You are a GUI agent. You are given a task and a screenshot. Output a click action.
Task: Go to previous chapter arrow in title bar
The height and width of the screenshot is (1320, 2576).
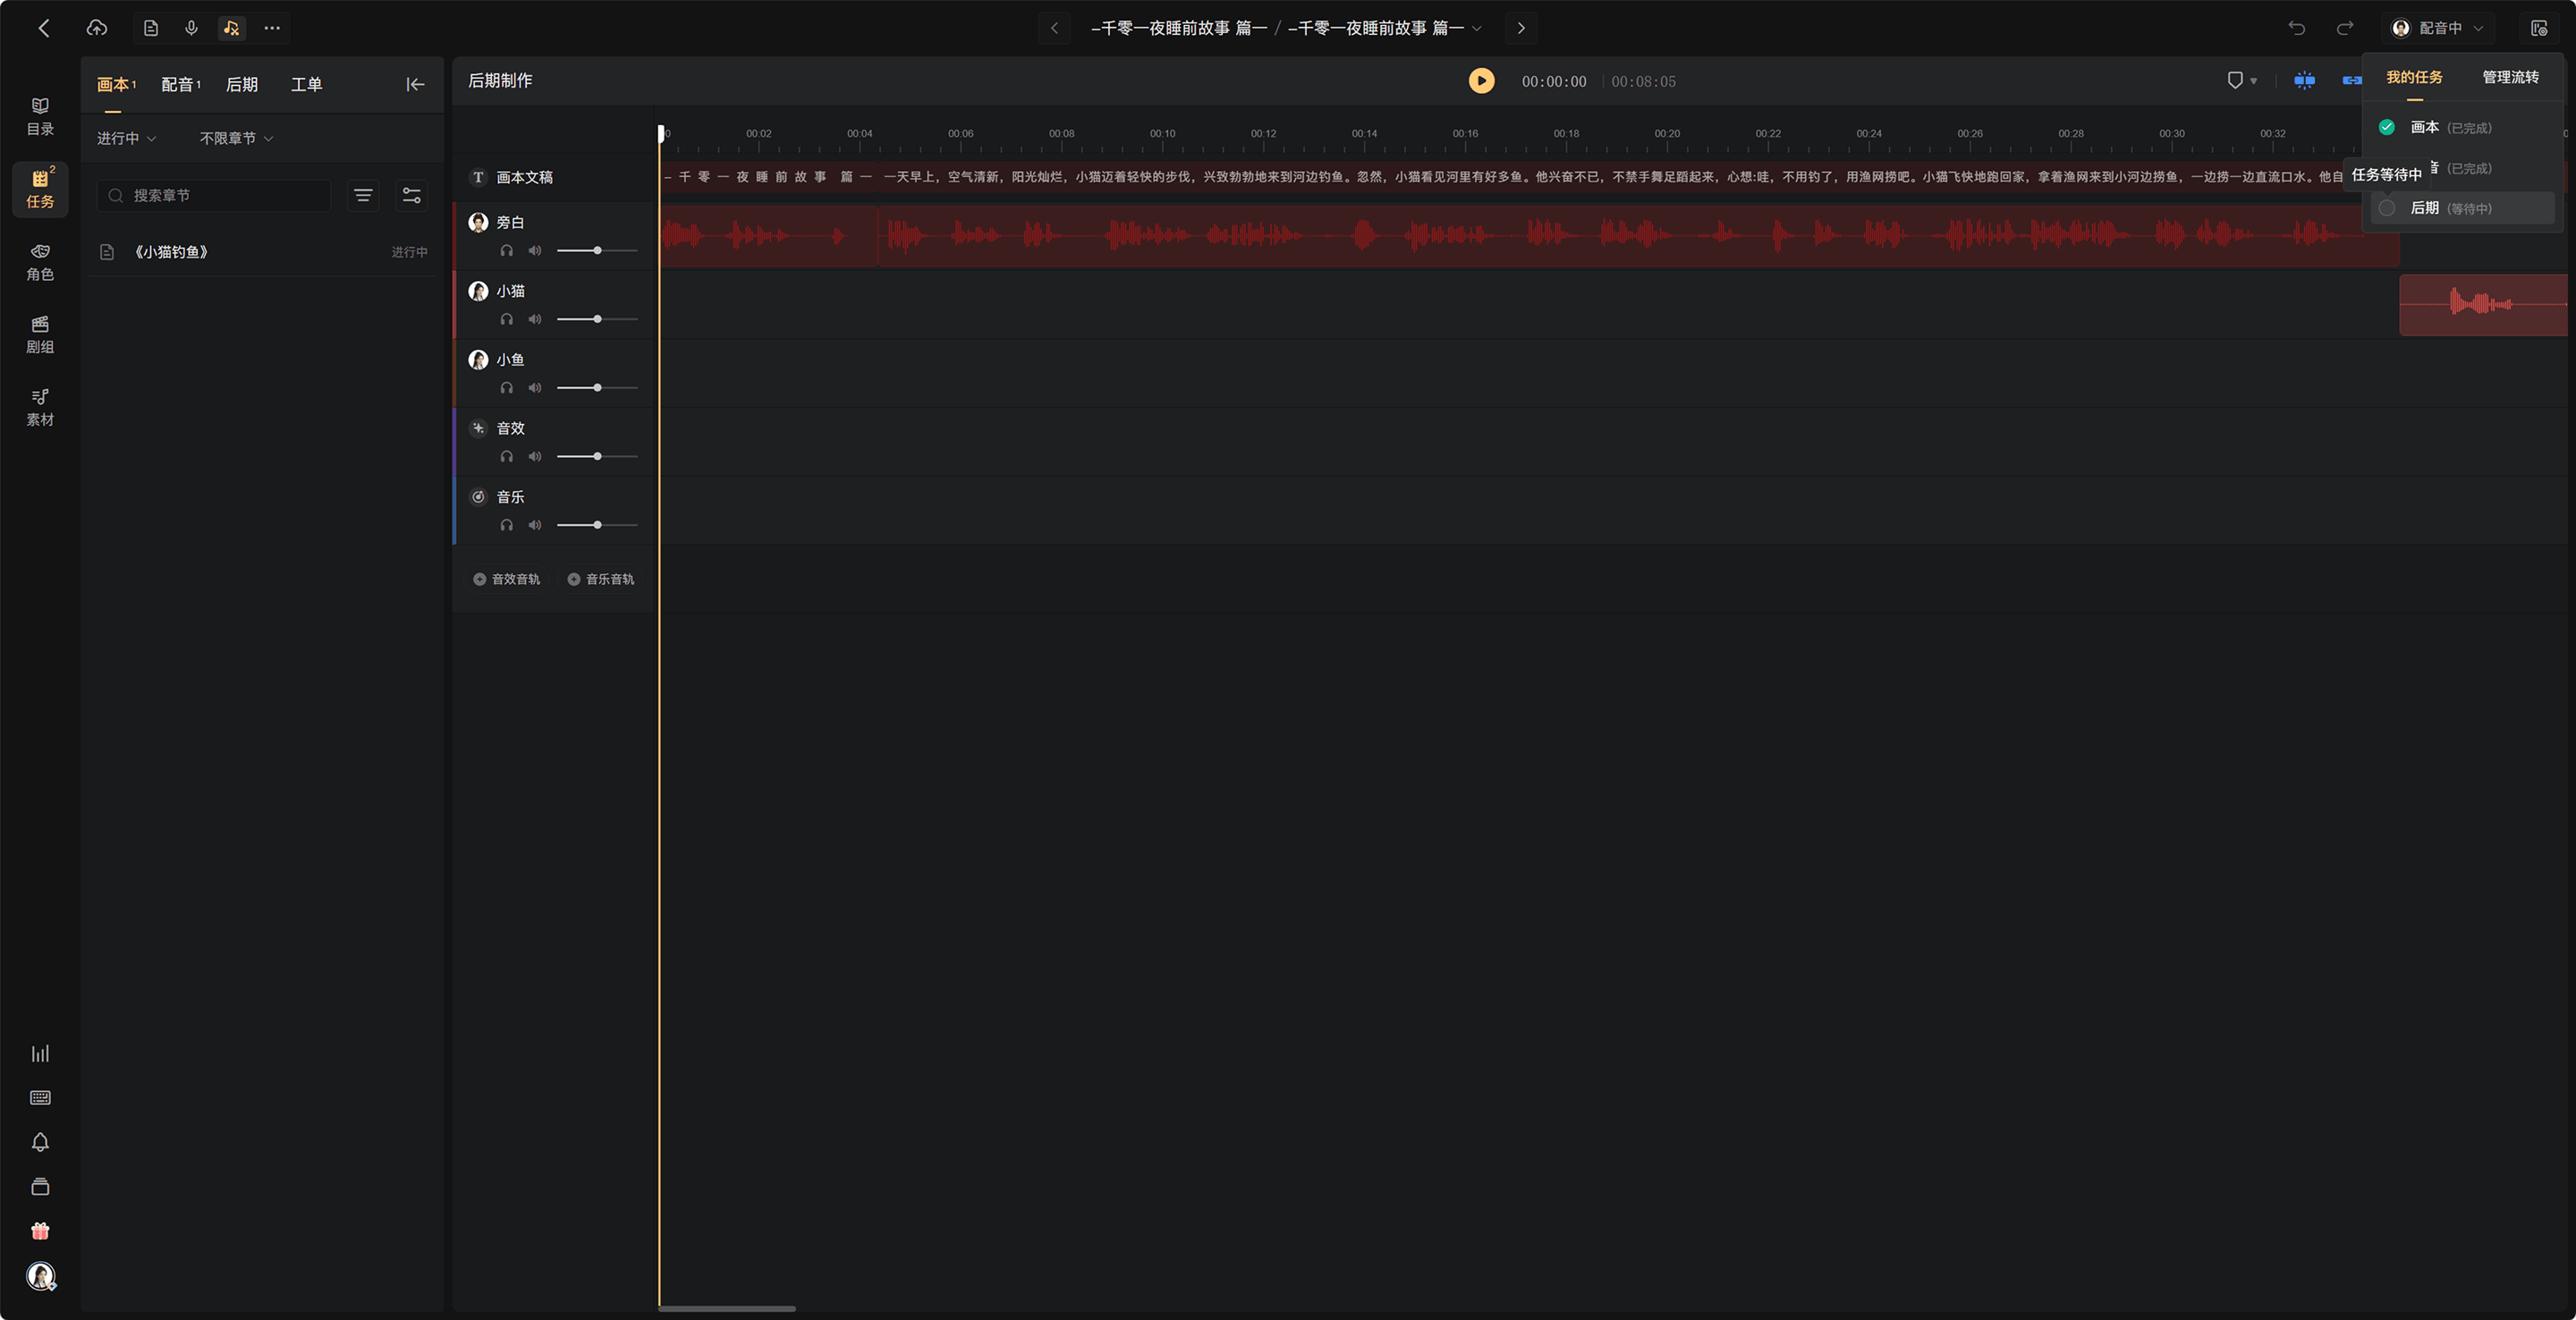click(x=1054, y=28)
